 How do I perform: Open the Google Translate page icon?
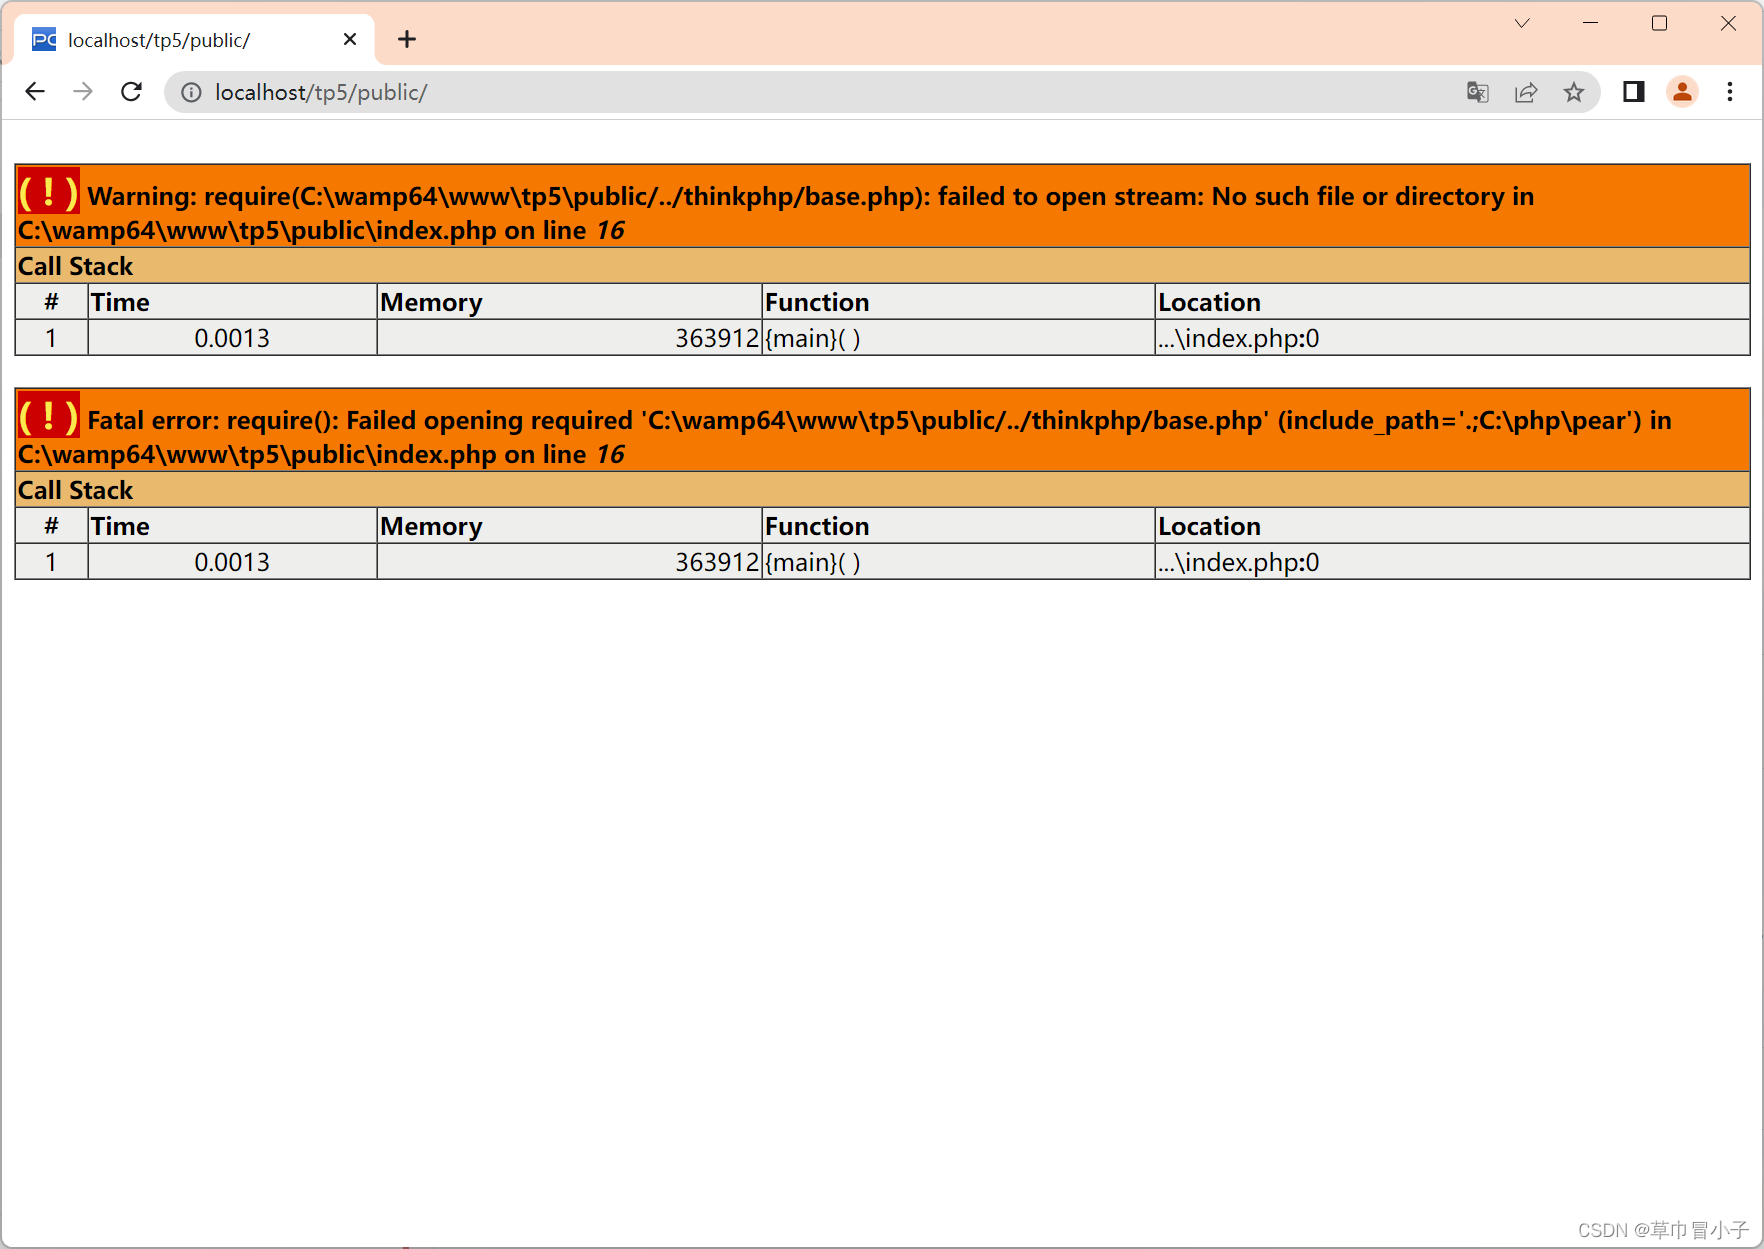[x=1478, y=92]
